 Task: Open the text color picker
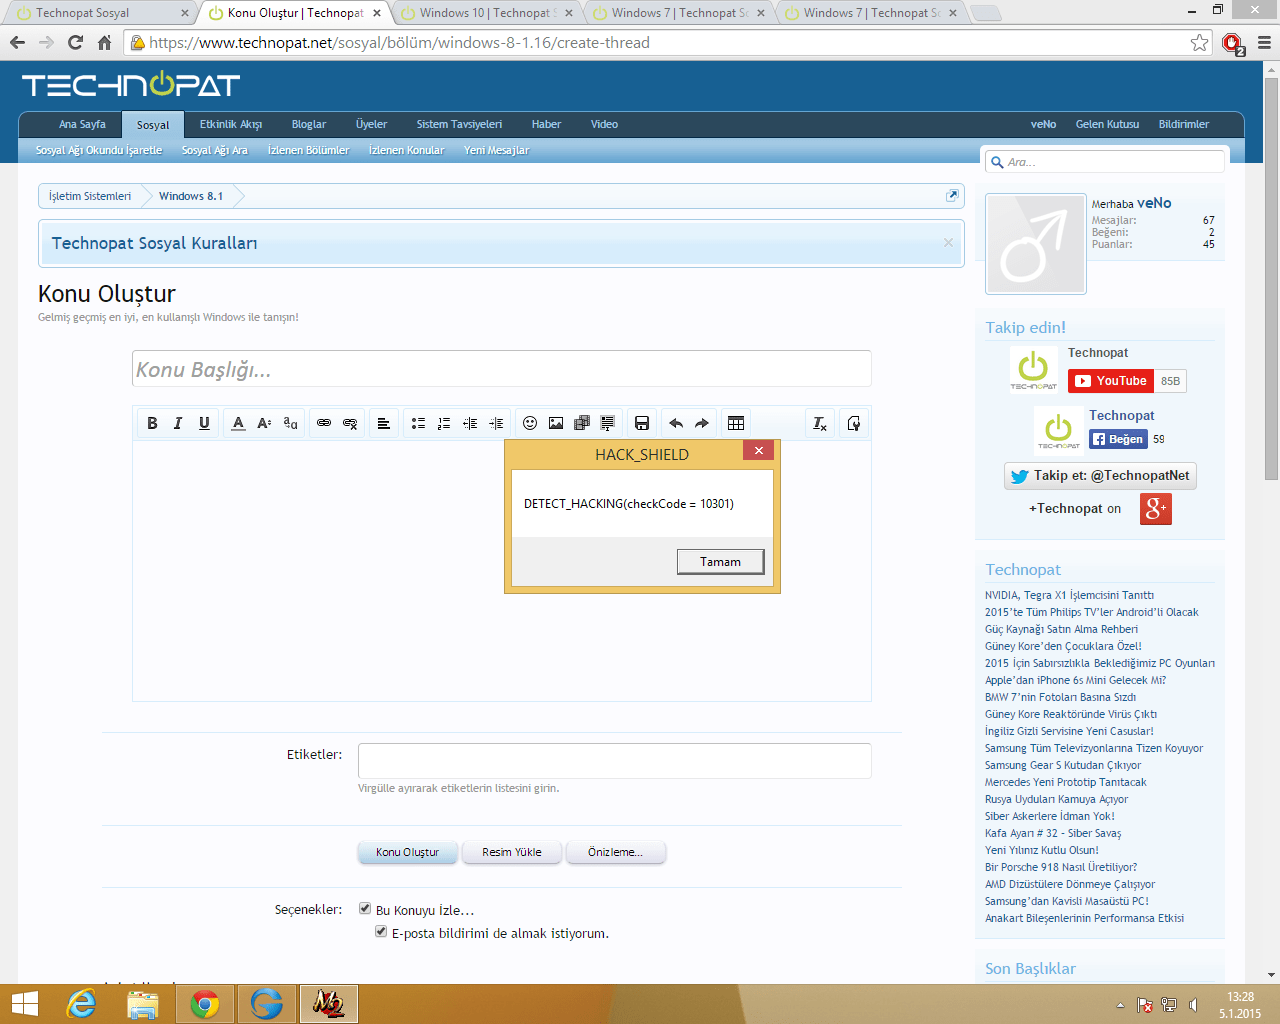click(x=238, y=423)
